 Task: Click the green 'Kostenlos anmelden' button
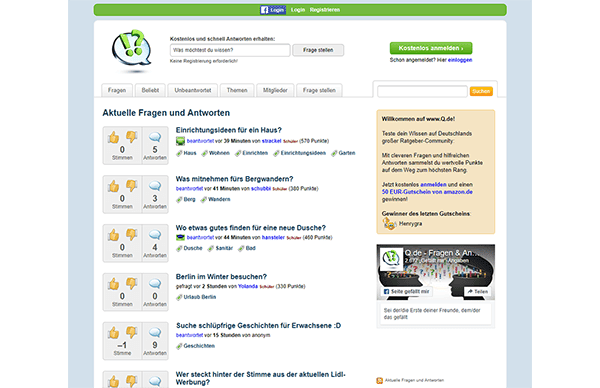(x=431, y=48)
